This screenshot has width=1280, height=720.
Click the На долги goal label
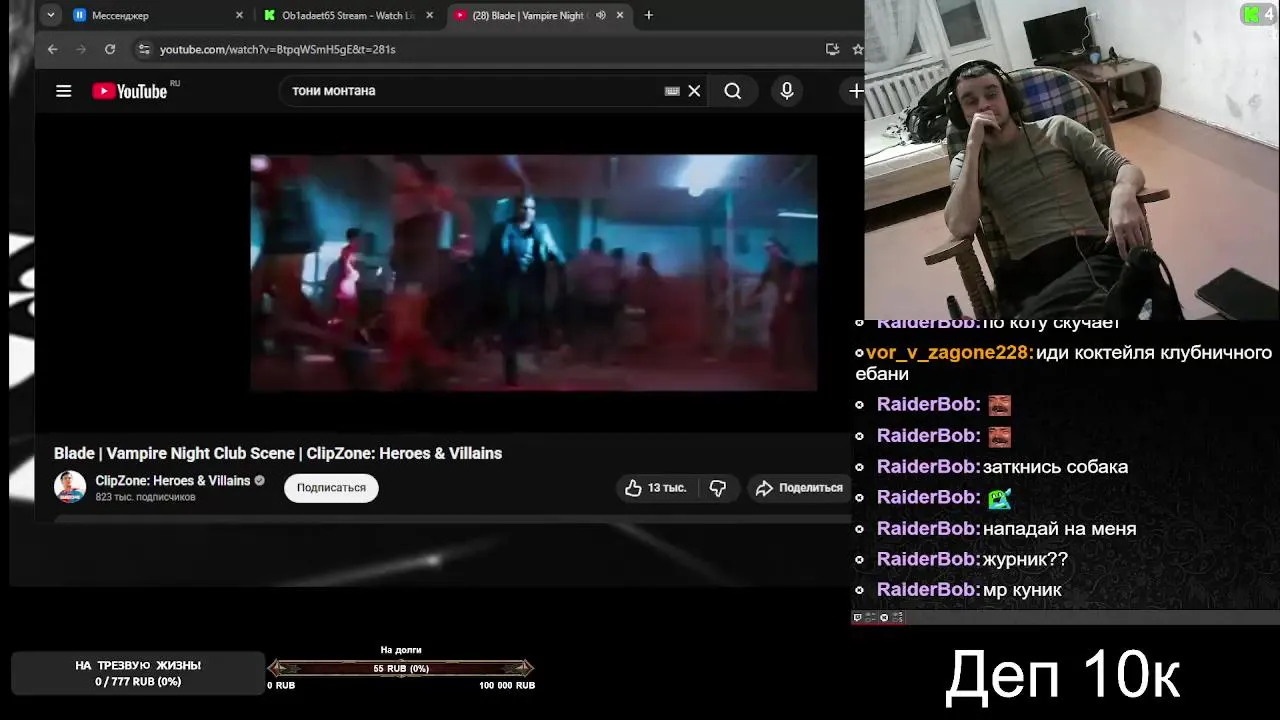401,650
